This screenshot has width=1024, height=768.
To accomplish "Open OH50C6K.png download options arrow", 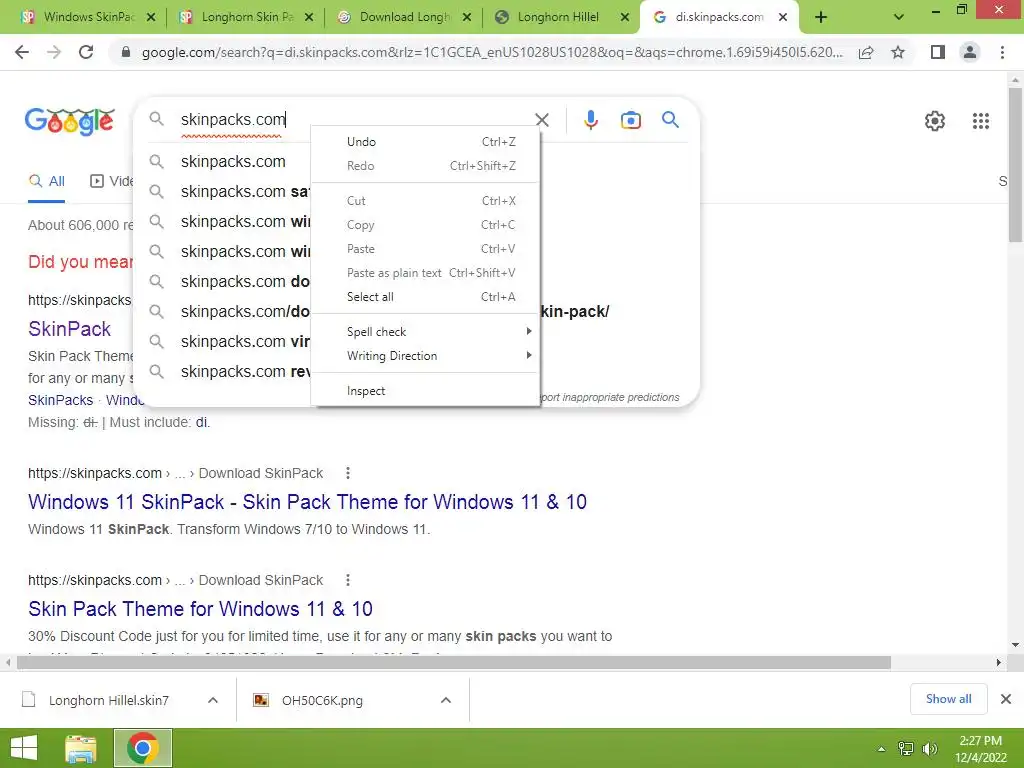I will click(446, 700).
